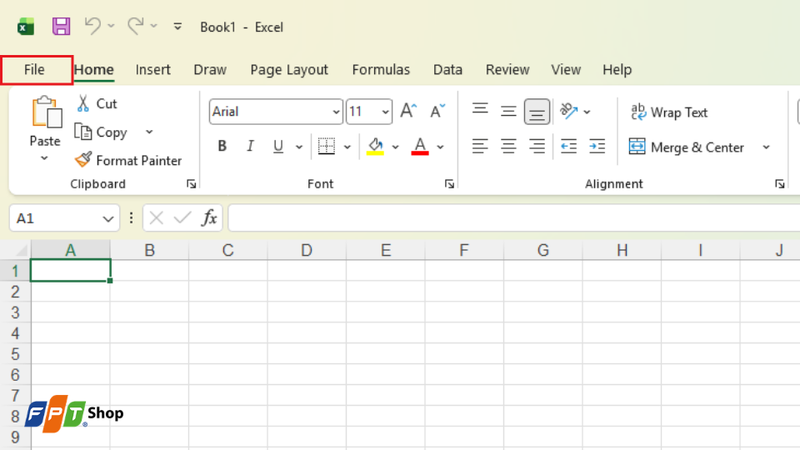Apply red font color
Viewport: 800px width, 450px height.
point(420,146)
